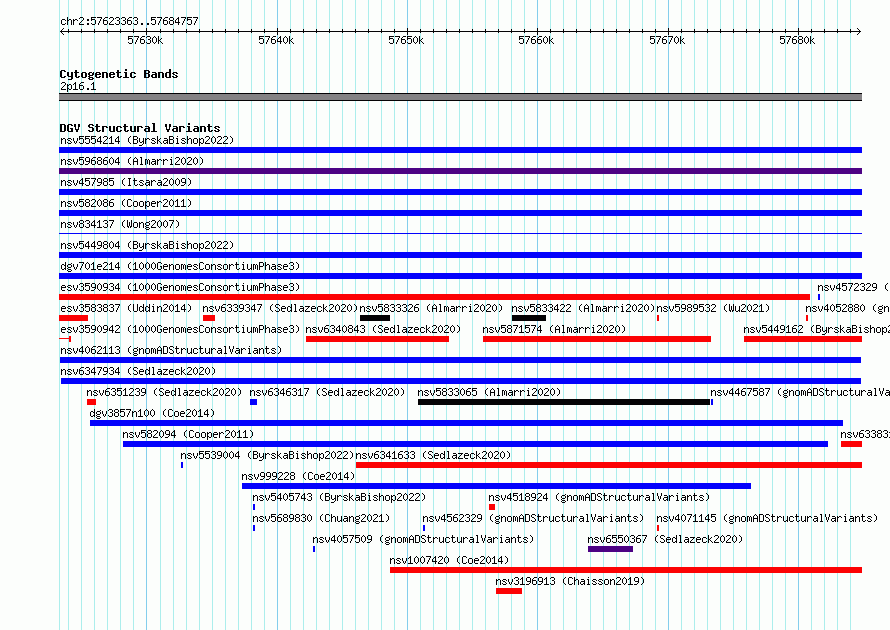Image resolution: width=890 pixels, height=630 pixels.
Task: Click the long black bar under nsv5833065
Action: (564, 402)
